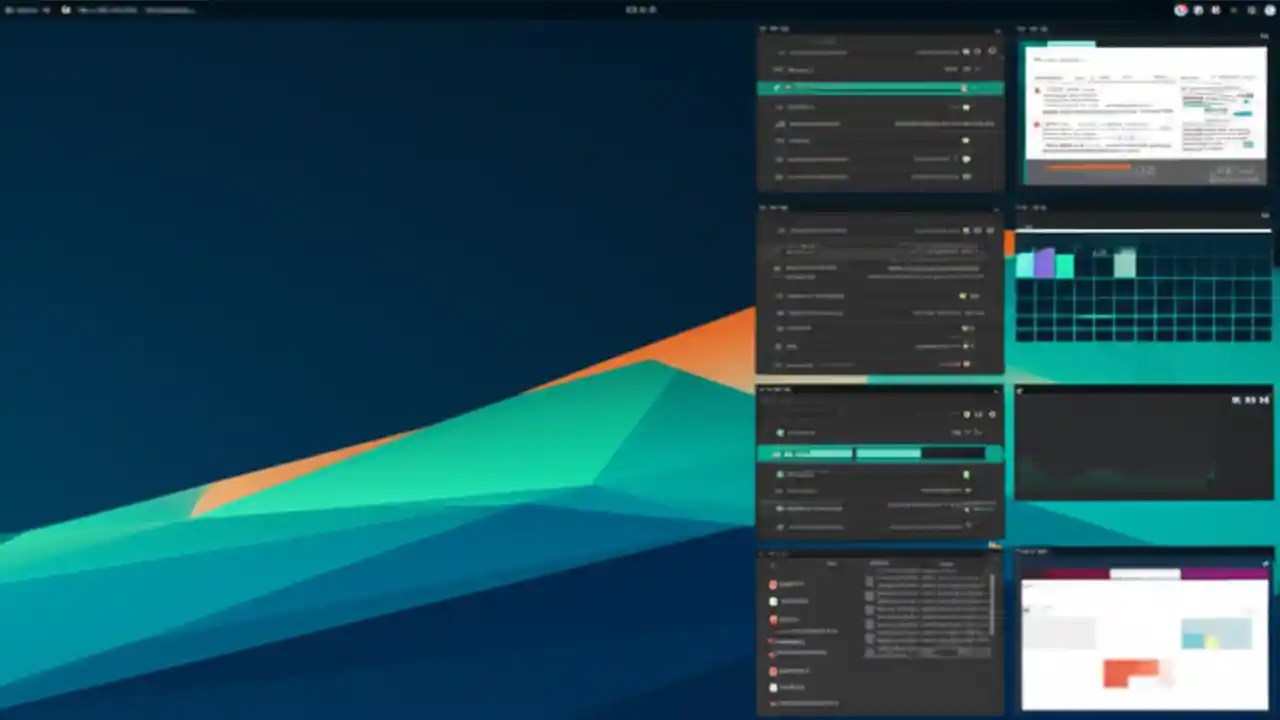1280x720 pixels.
Task: Enable the toggle next to the last settings entry
Action: [965, 177]
